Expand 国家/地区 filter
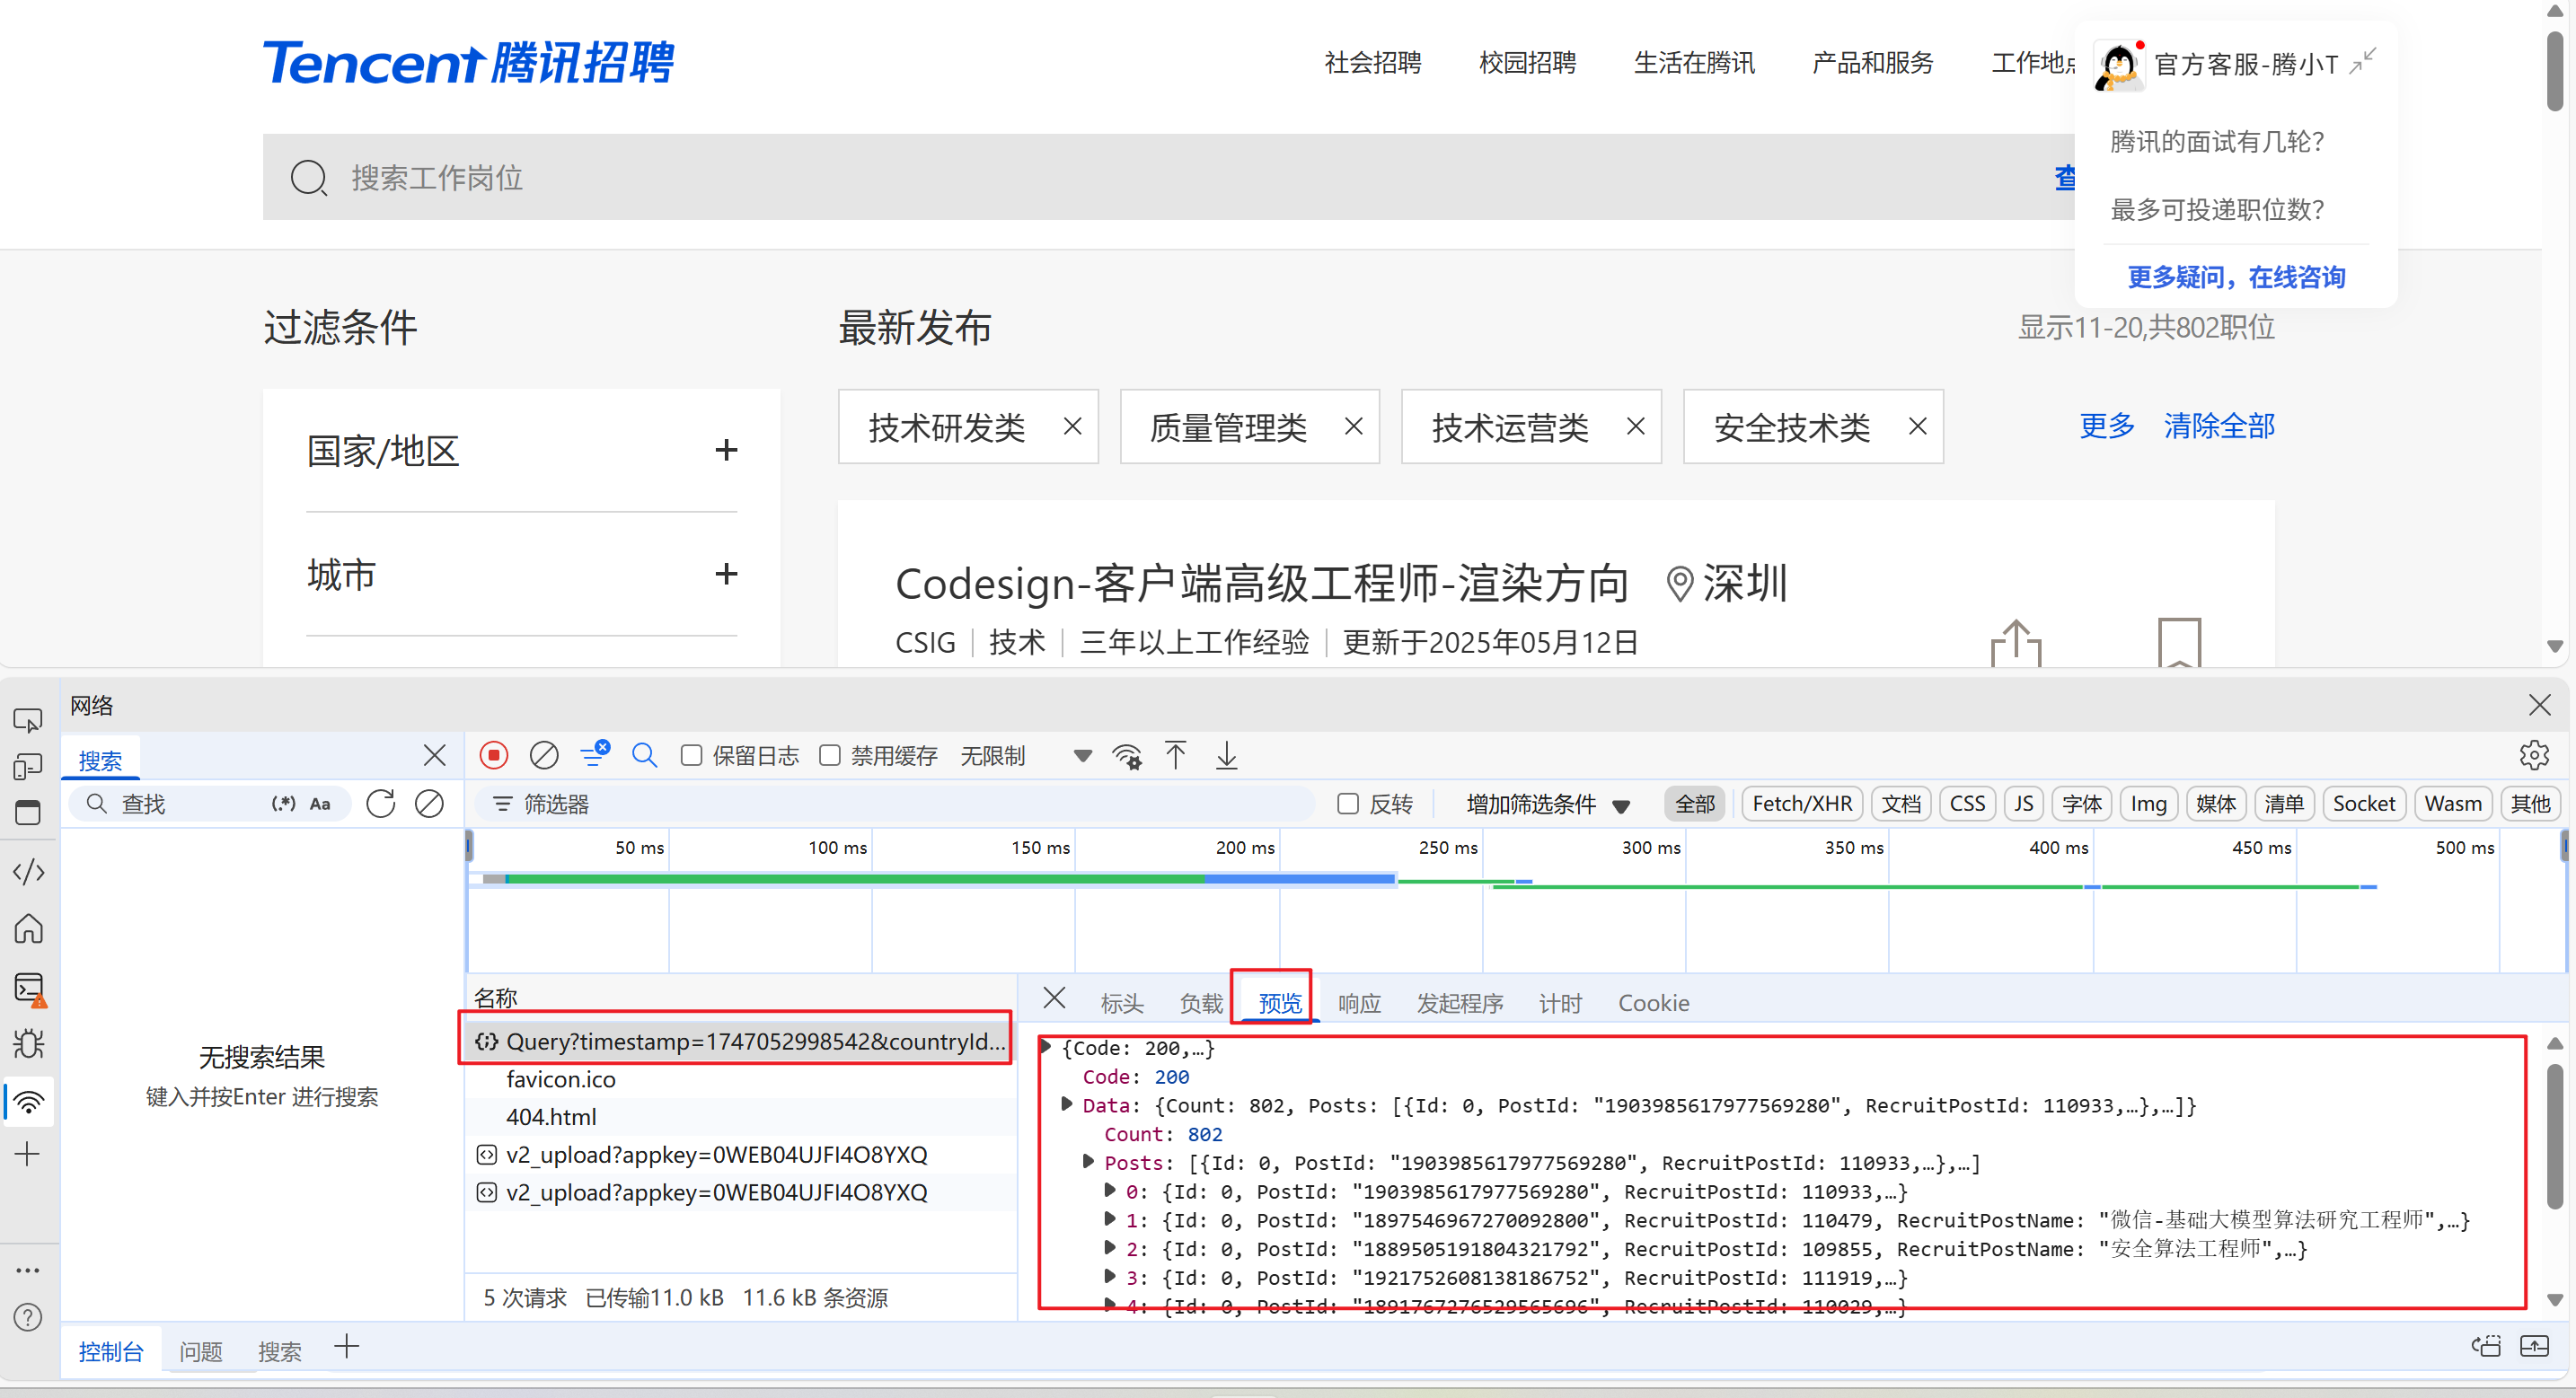This screenshot has width=2576, height=1398. tap(726, 450)
